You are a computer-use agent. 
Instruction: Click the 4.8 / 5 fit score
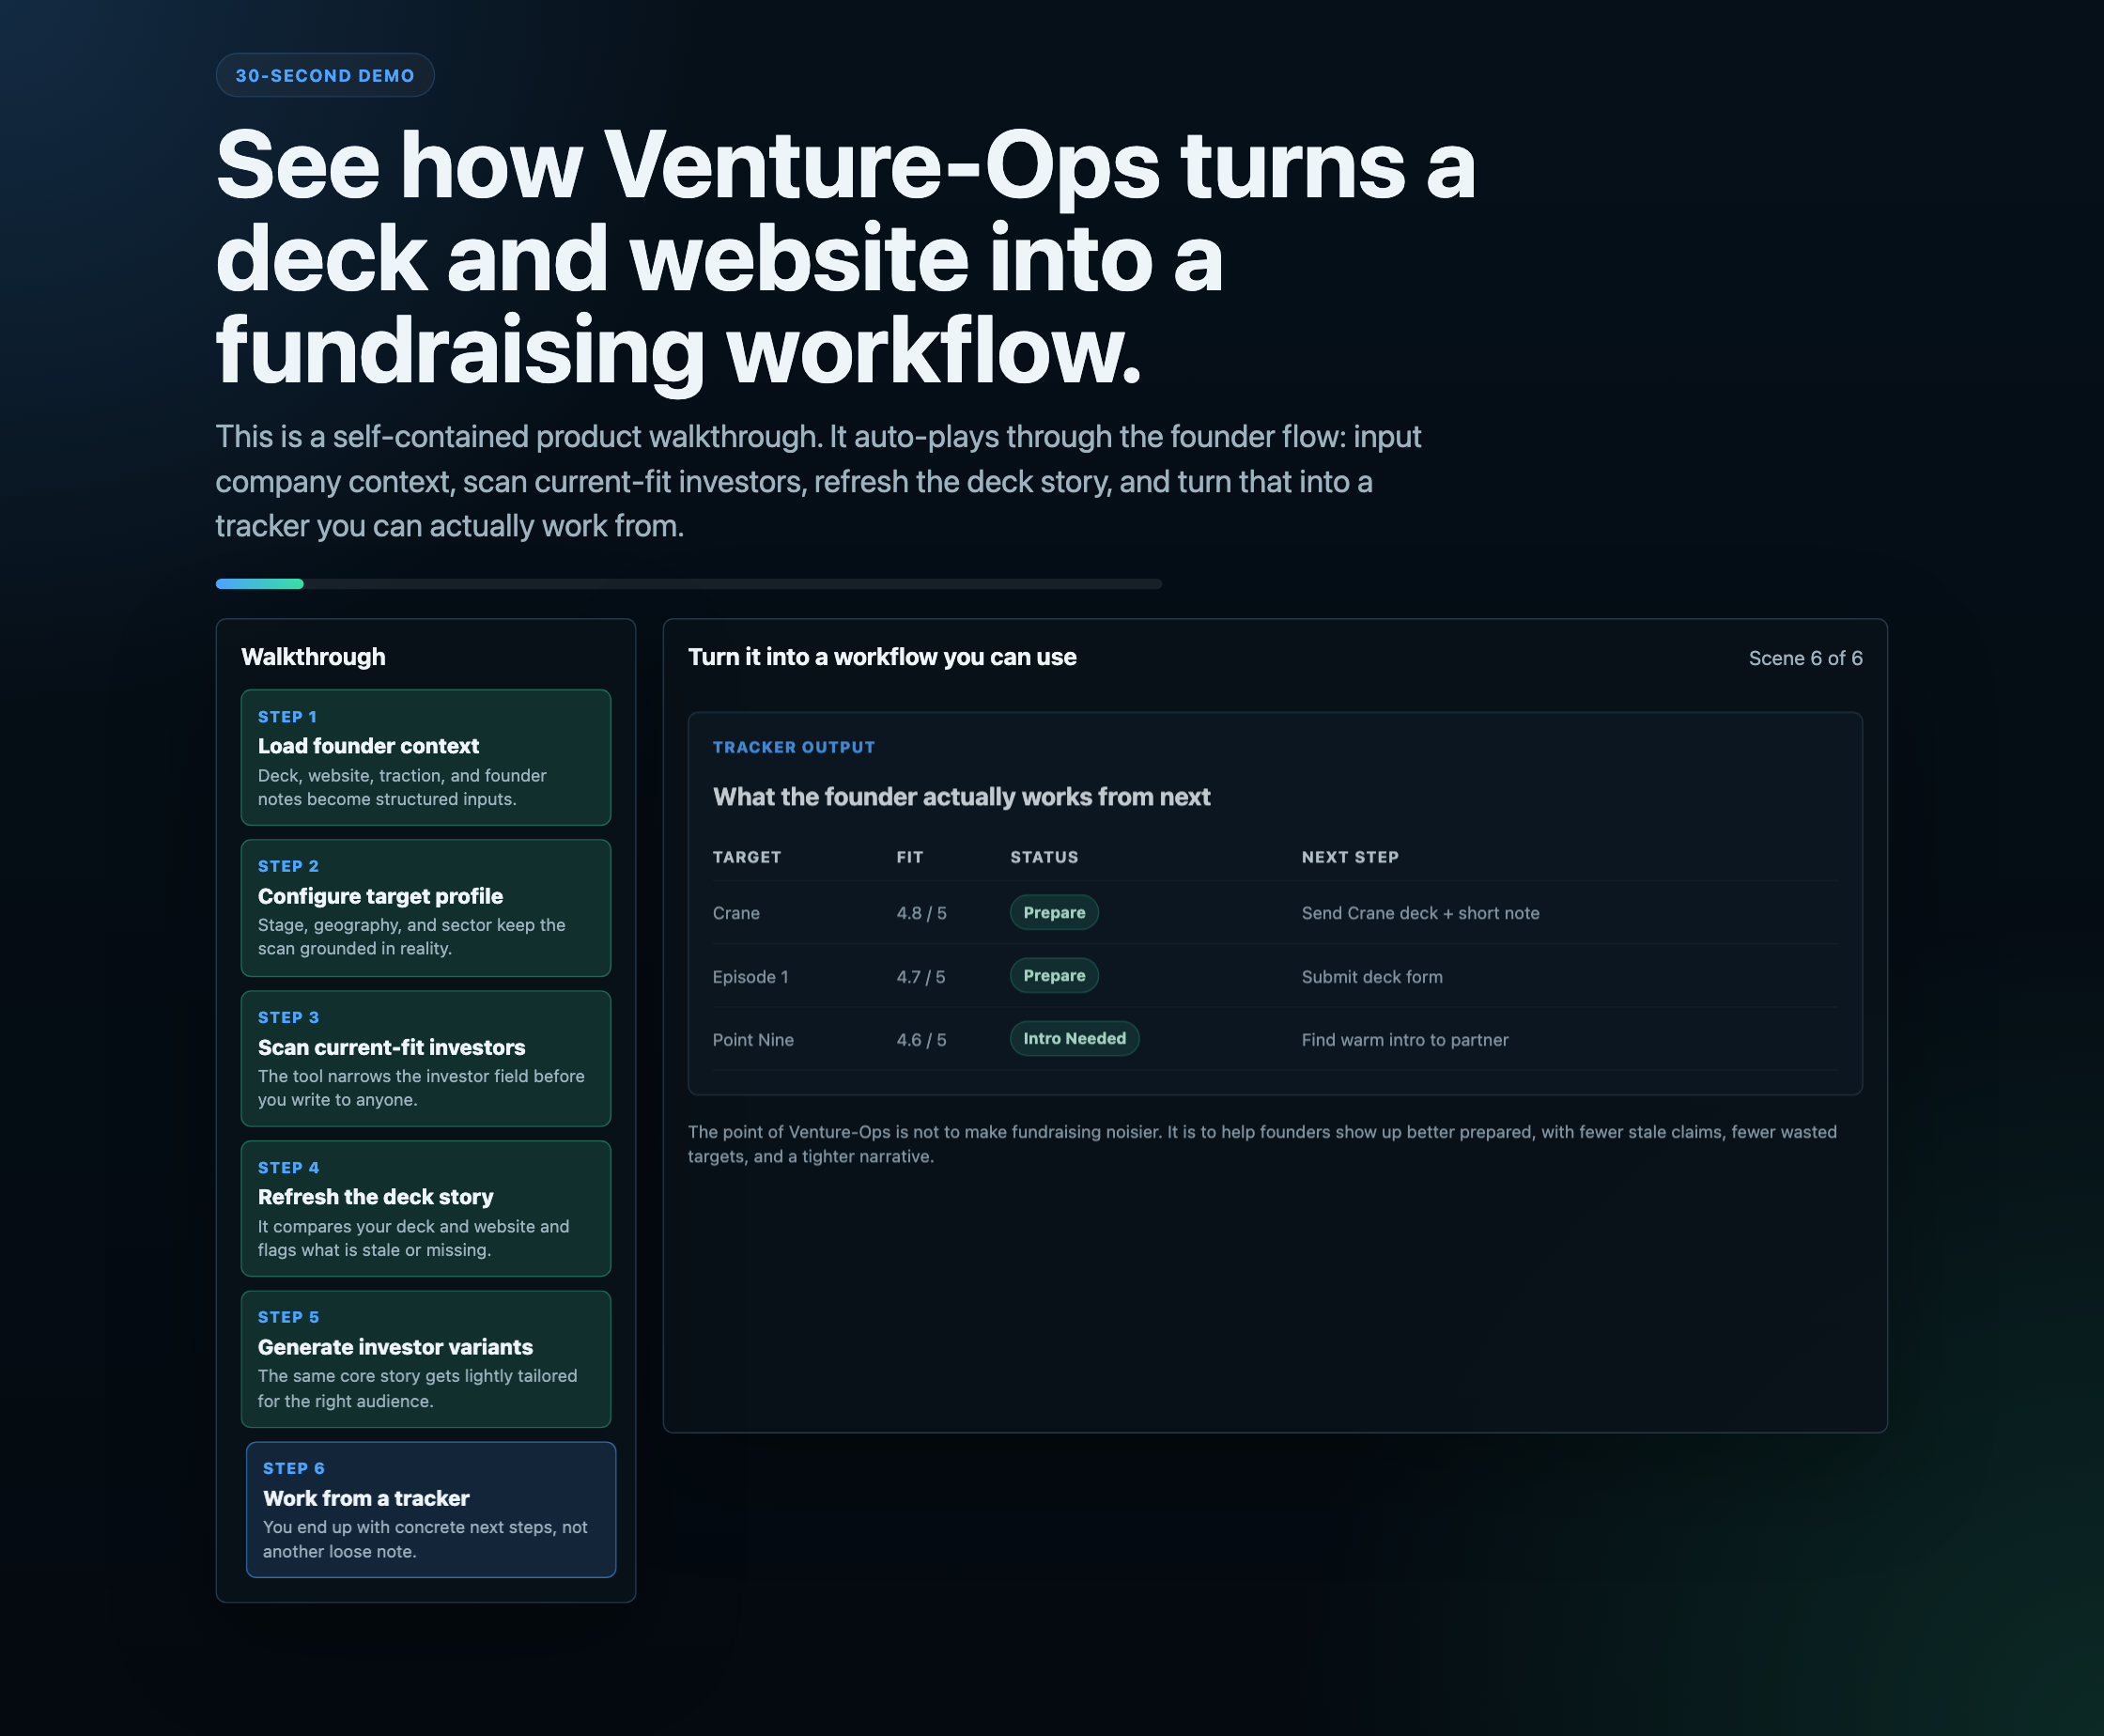[x=921, y=913]
